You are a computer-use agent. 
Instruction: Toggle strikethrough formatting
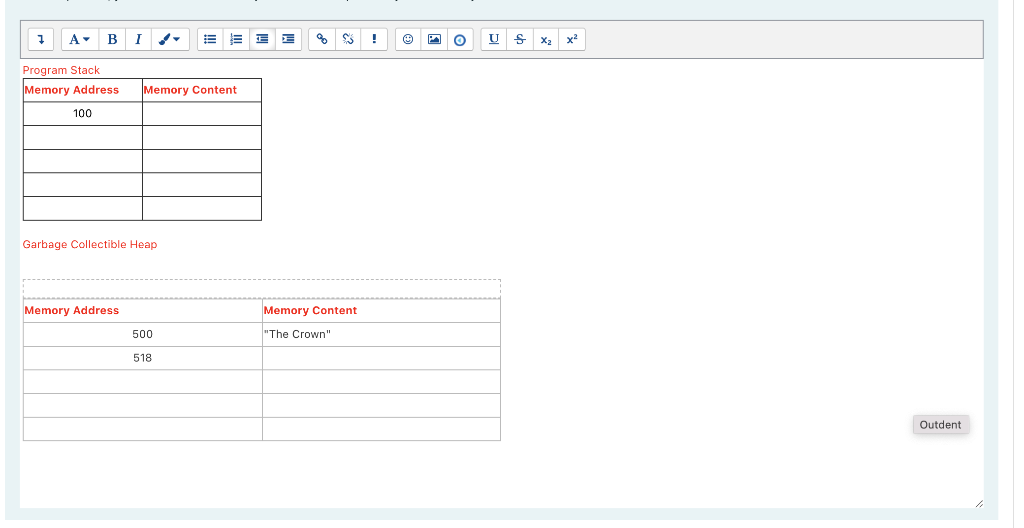click(x=520, y=39)
